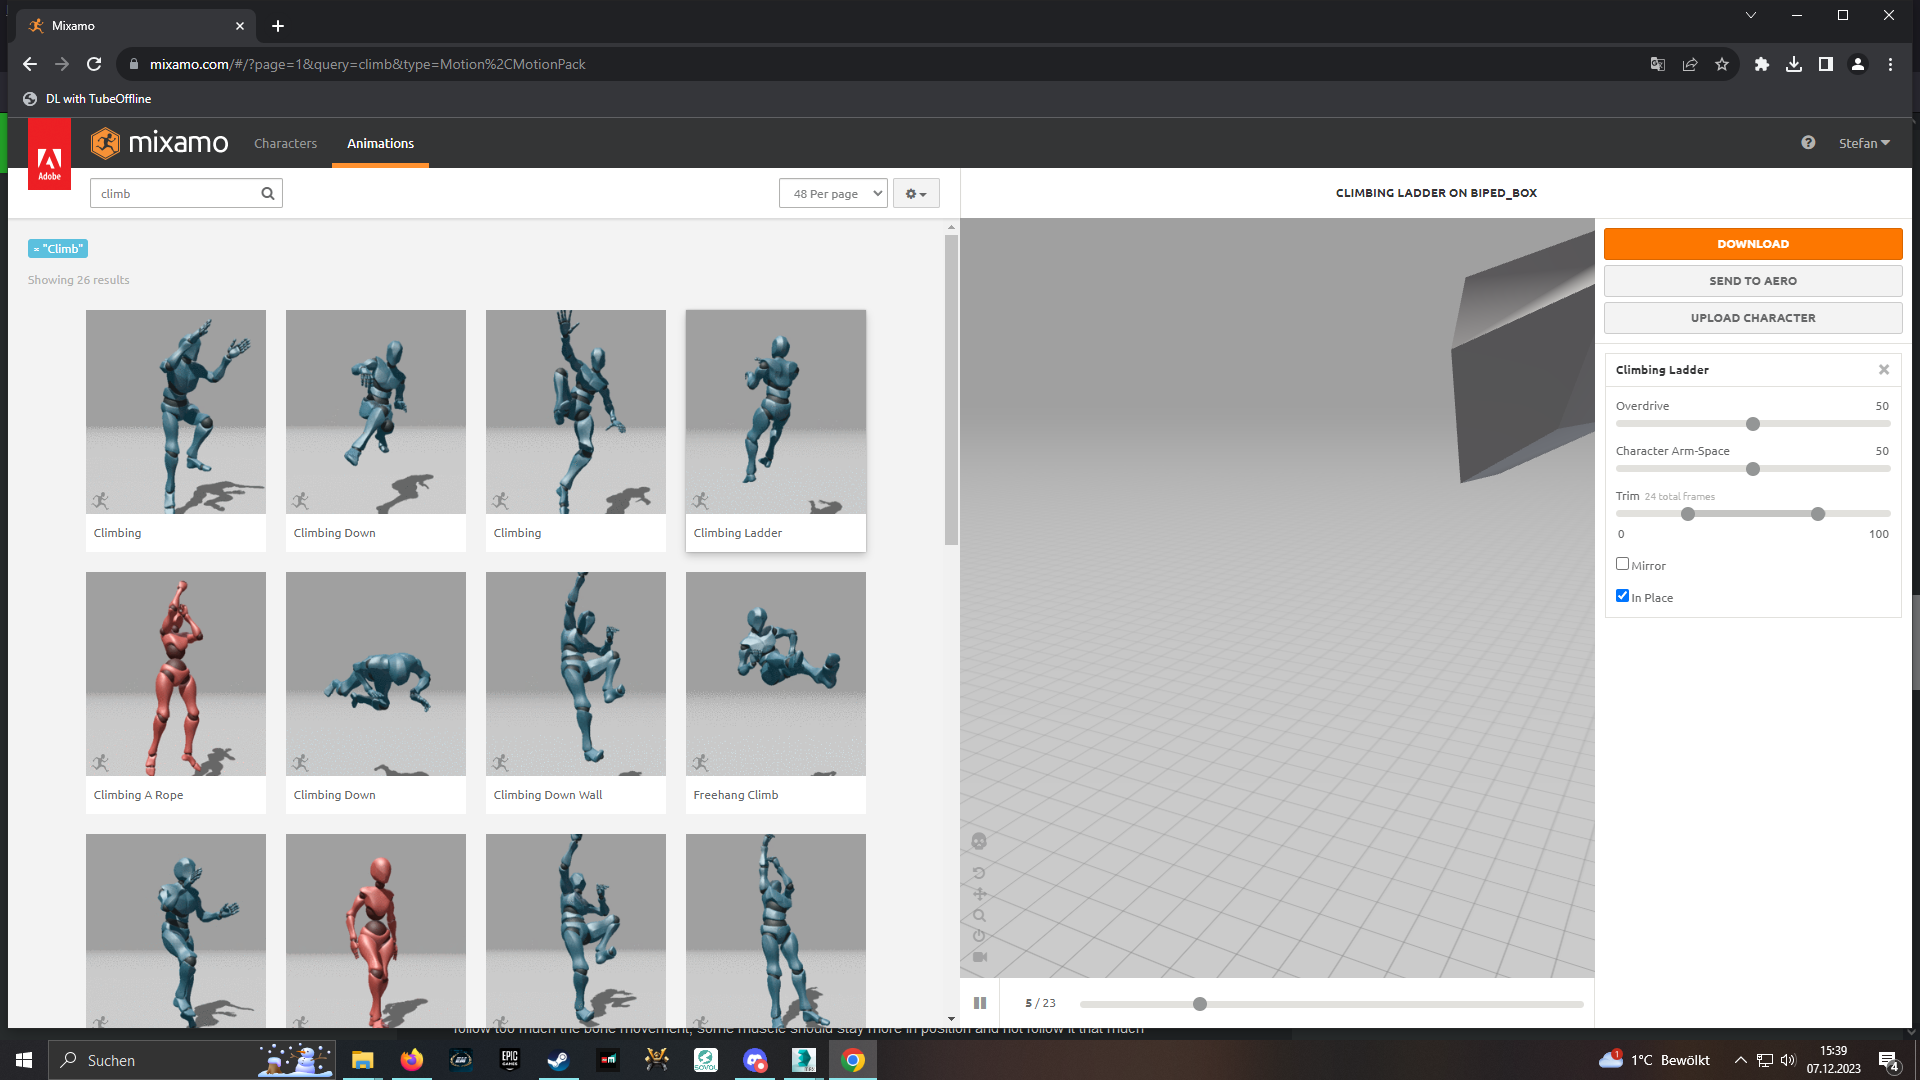Screen dimensions: 1920x1080
Task: Select the pan move arrows icon
Action: coord(979,894)
